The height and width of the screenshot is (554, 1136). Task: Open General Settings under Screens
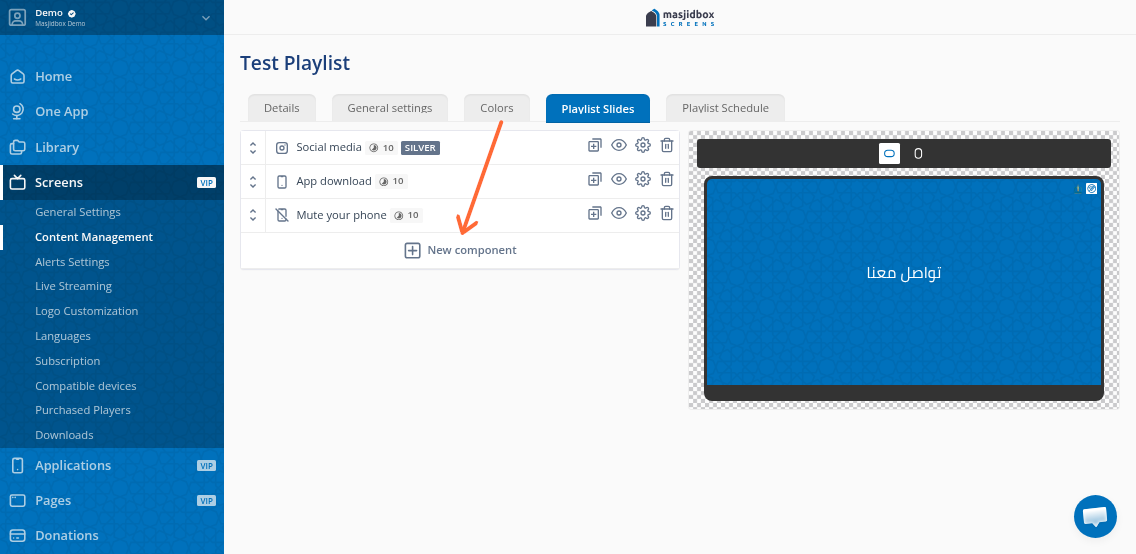point(78,212)
